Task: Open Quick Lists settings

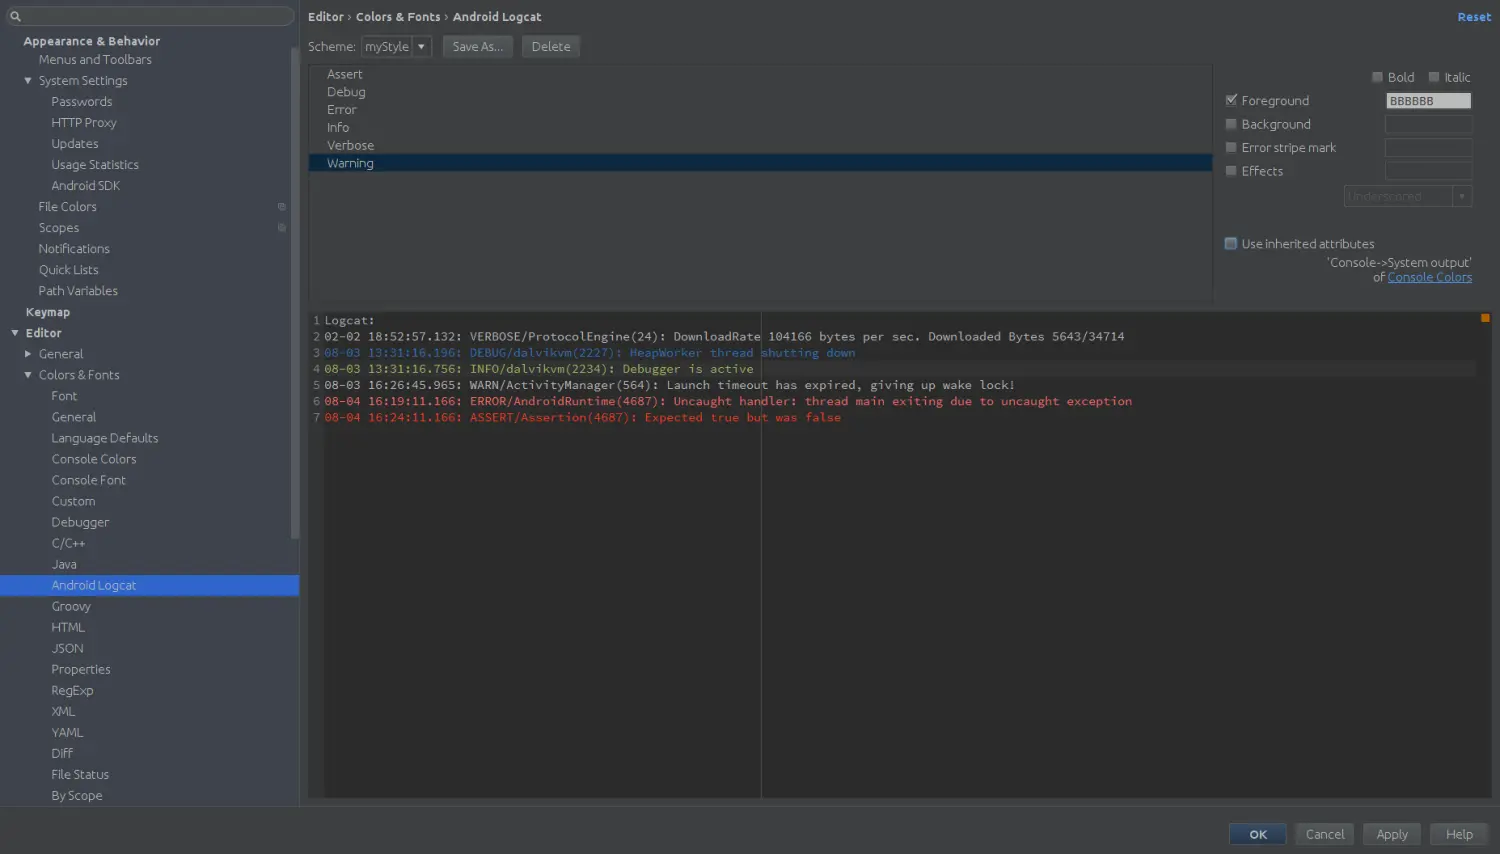Action: pyautogui.click(x=69, y=270)
